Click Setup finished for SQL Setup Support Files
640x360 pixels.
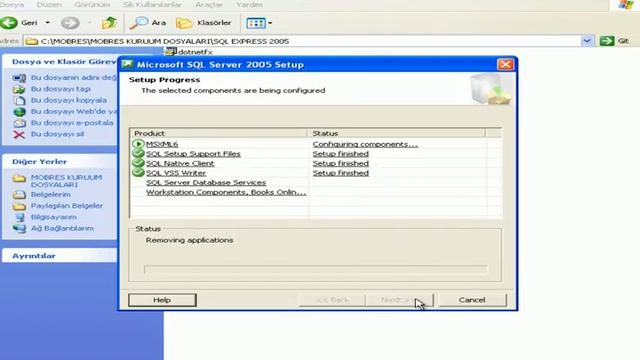(x=340, y=154)
